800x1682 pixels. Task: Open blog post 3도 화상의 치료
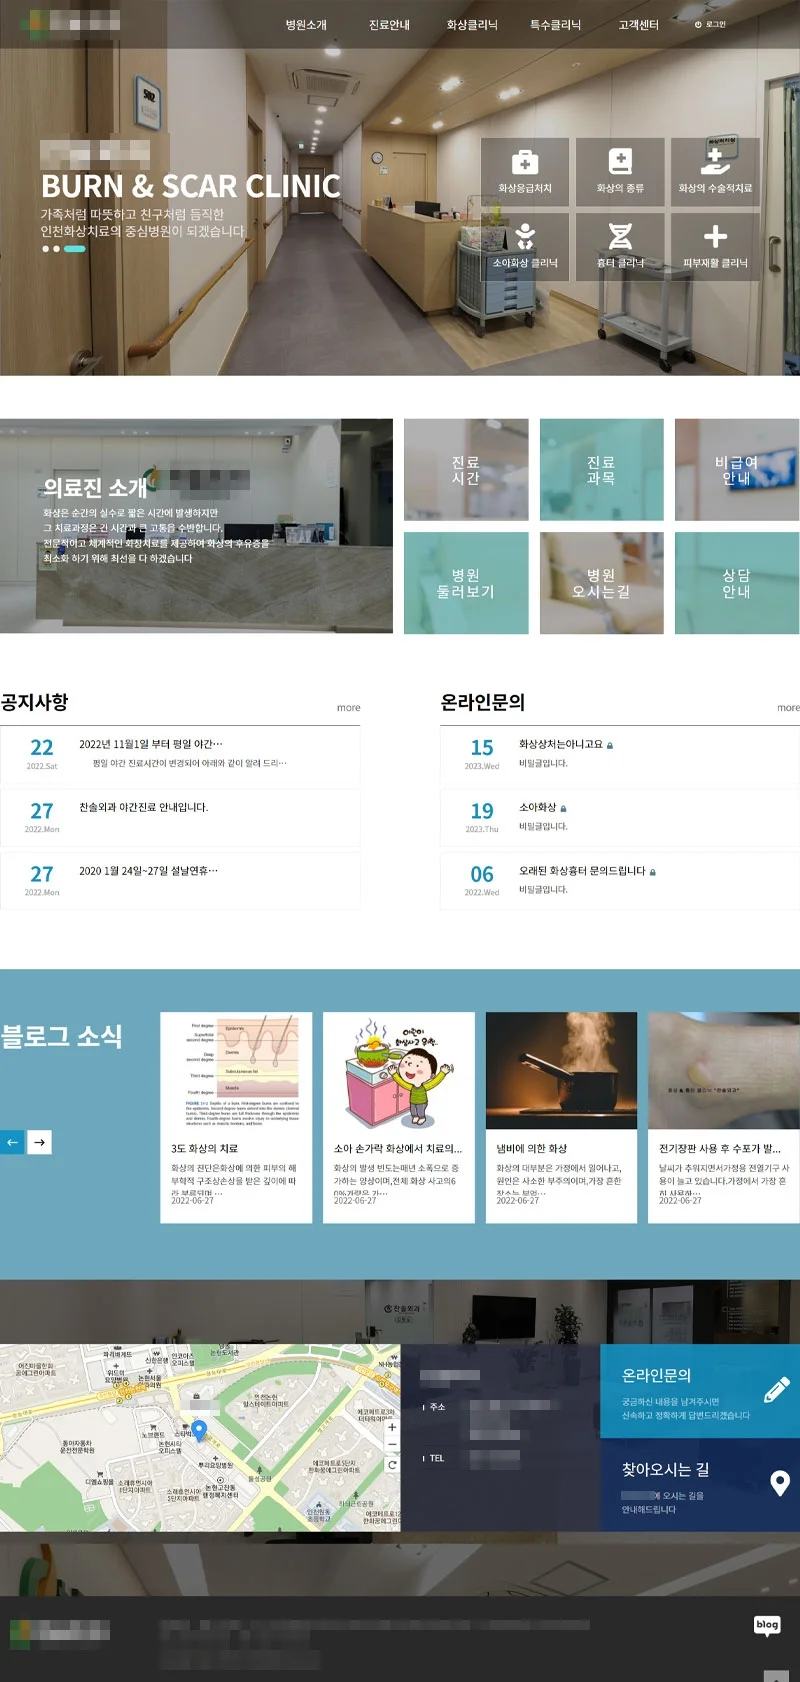point(236,1117)
